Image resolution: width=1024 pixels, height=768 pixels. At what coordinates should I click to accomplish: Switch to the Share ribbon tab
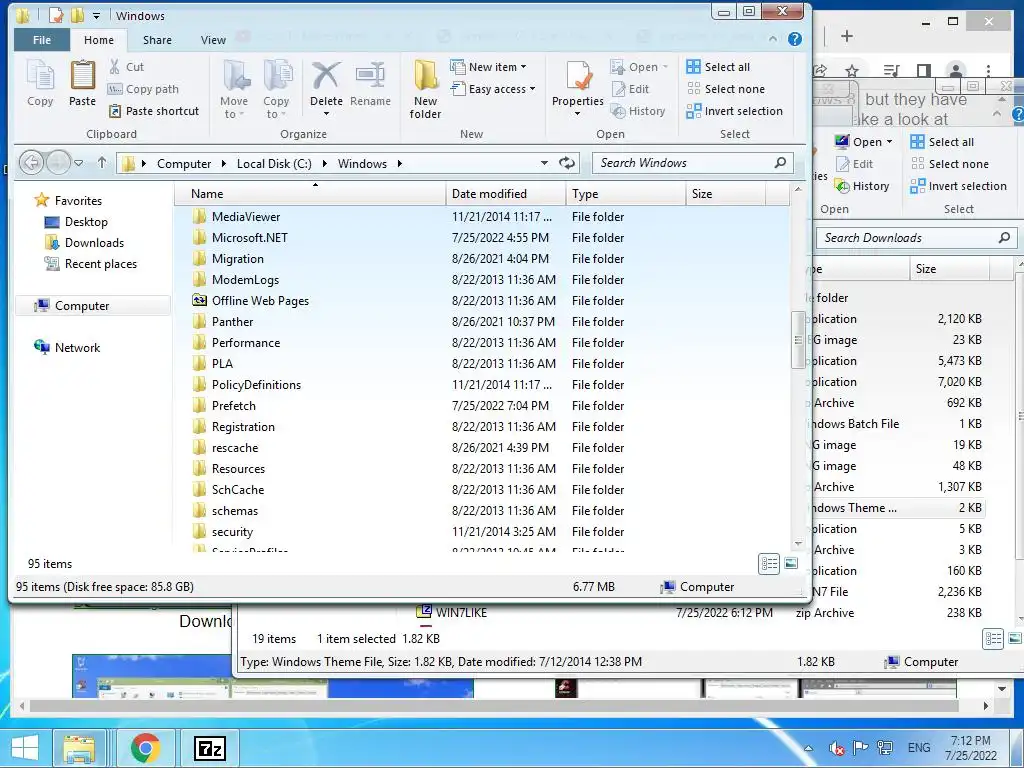pos(157,40)
